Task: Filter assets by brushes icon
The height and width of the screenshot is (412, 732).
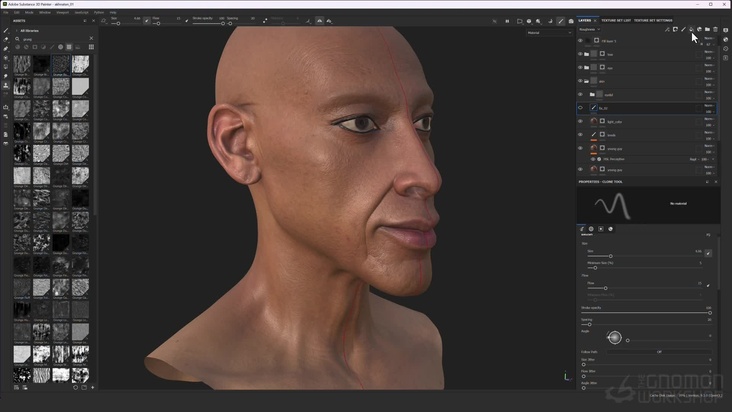Action: pos(52,47)
